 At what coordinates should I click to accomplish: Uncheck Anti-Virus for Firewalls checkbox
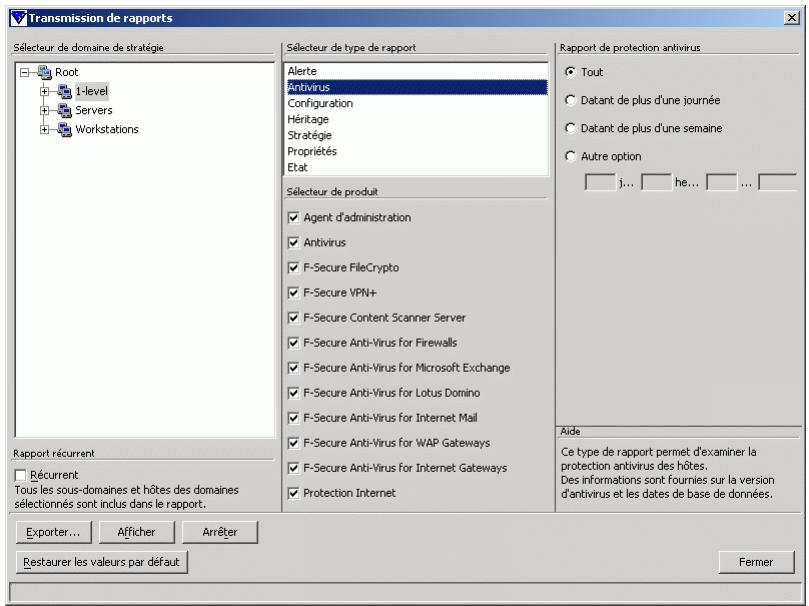coord(294,343)
